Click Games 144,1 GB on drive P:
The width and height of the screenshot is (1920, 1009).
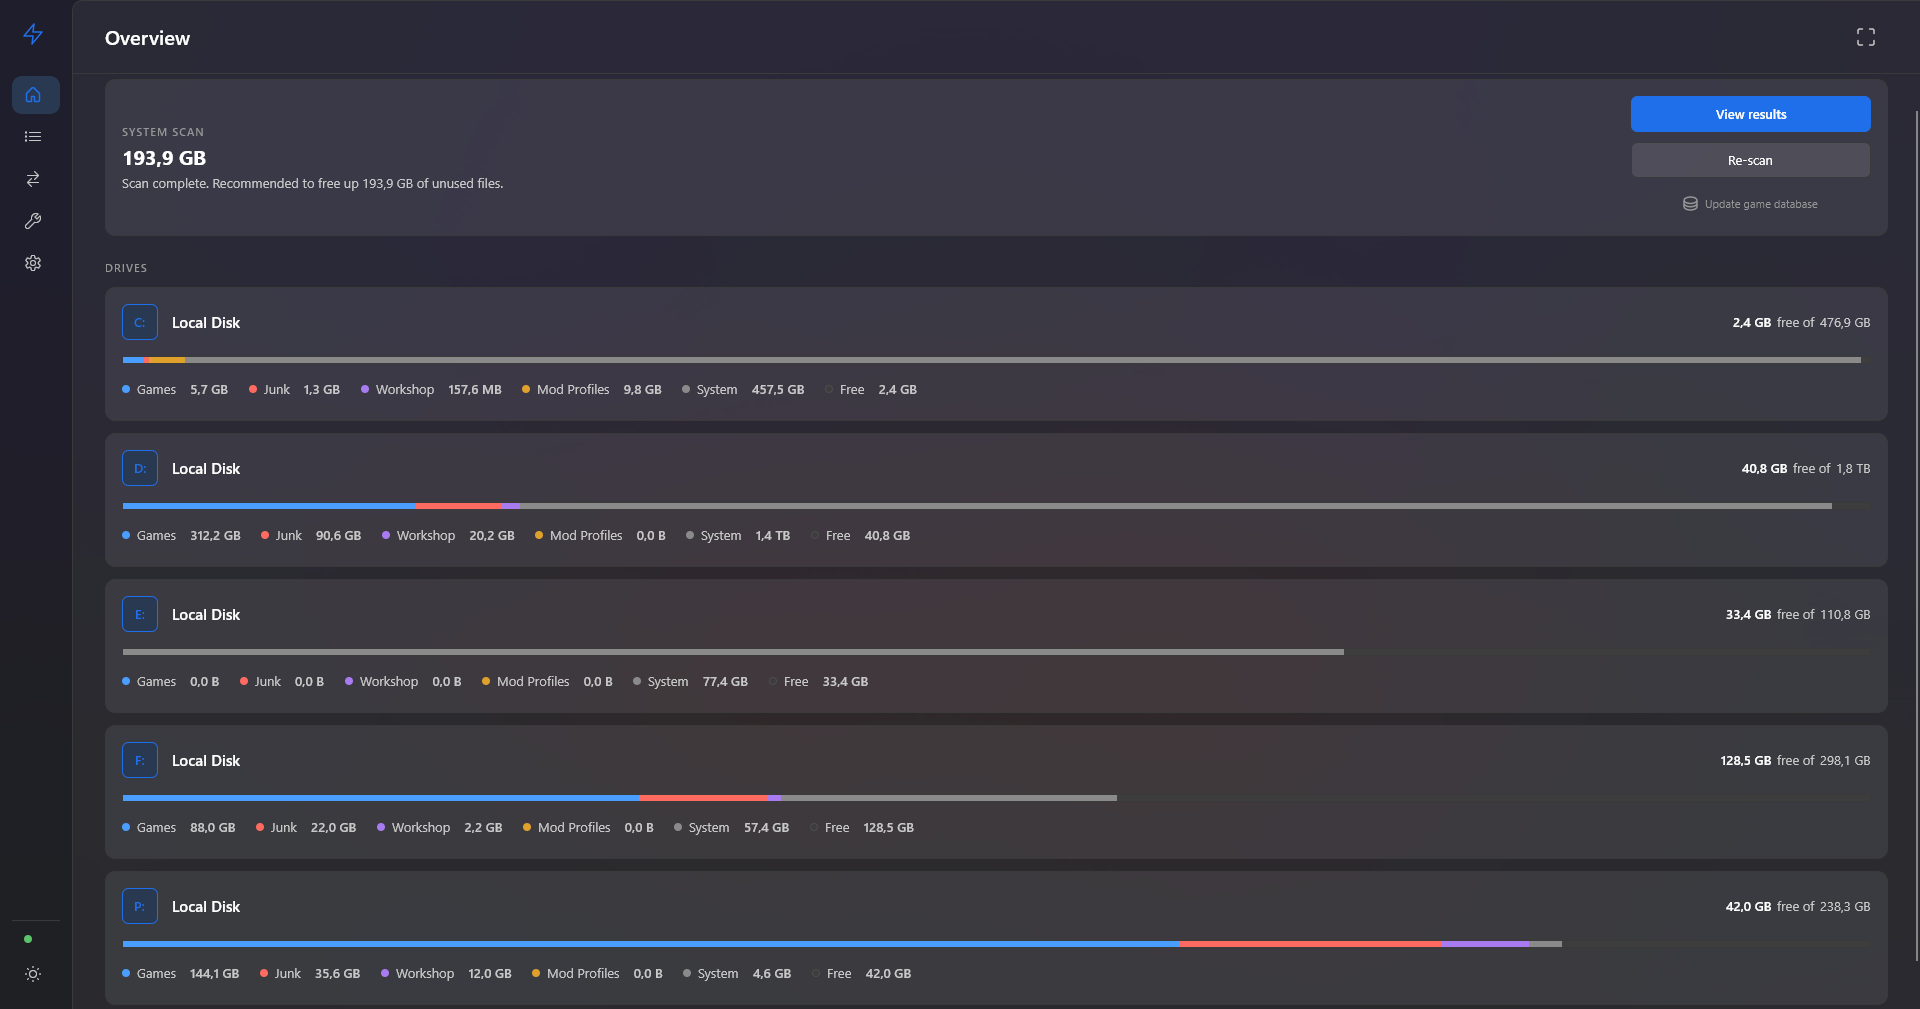181,974
